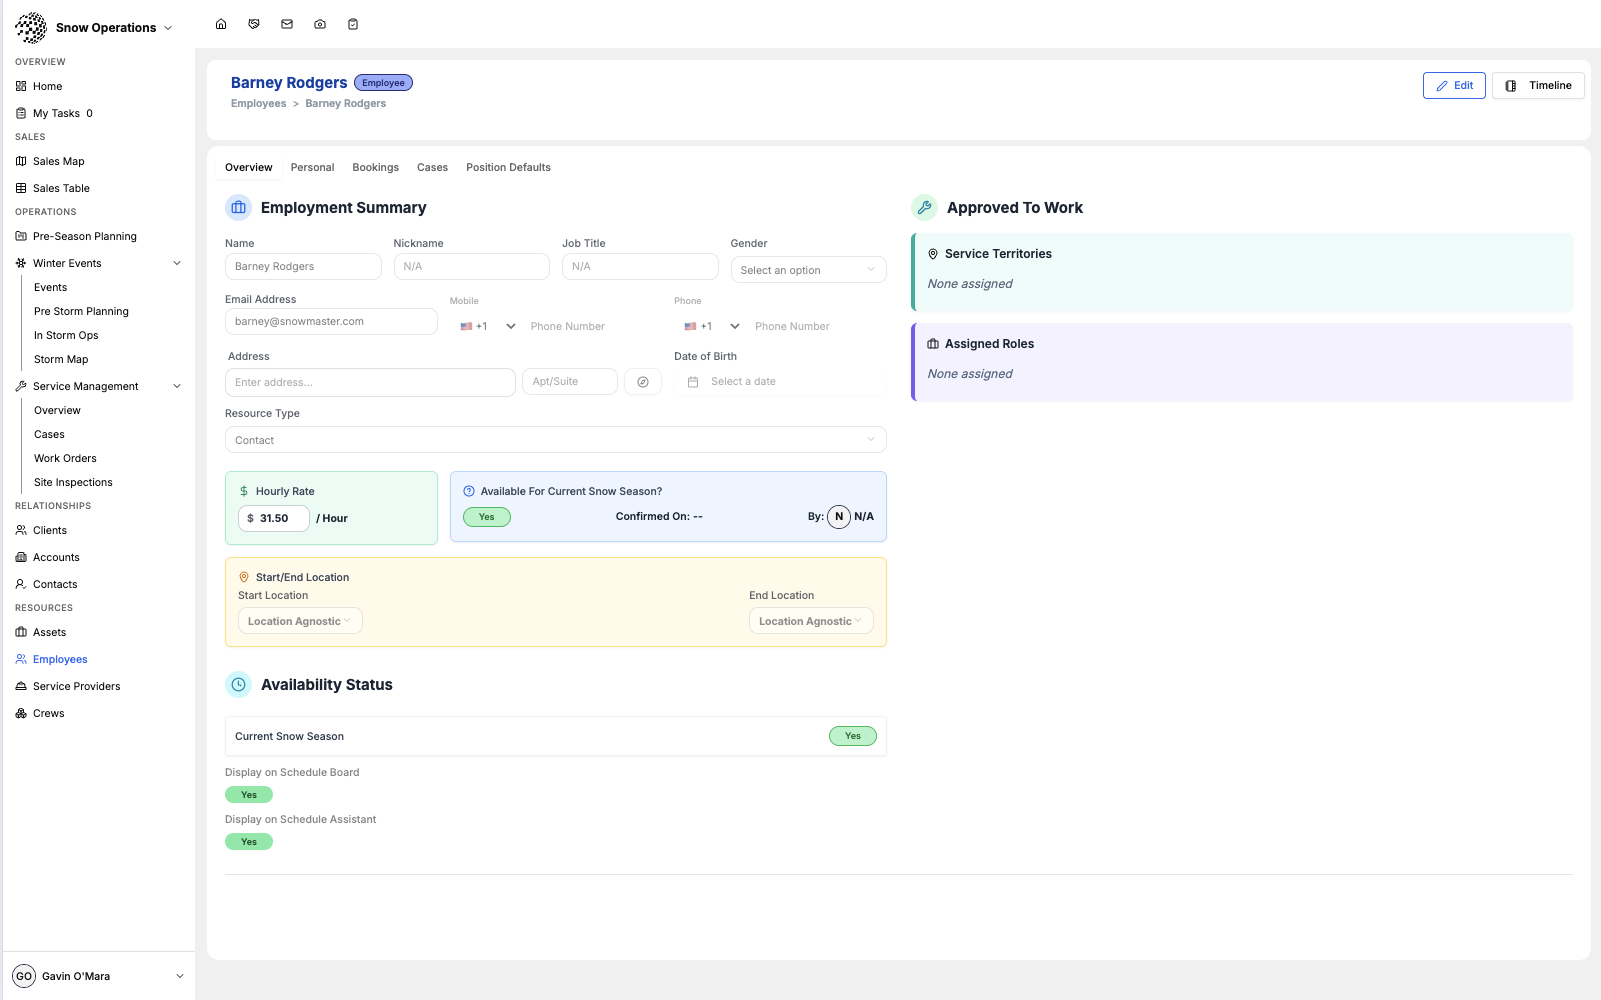Click the handshake icon in top toolbar
1601x1000 pixels.
coord(254,24)
